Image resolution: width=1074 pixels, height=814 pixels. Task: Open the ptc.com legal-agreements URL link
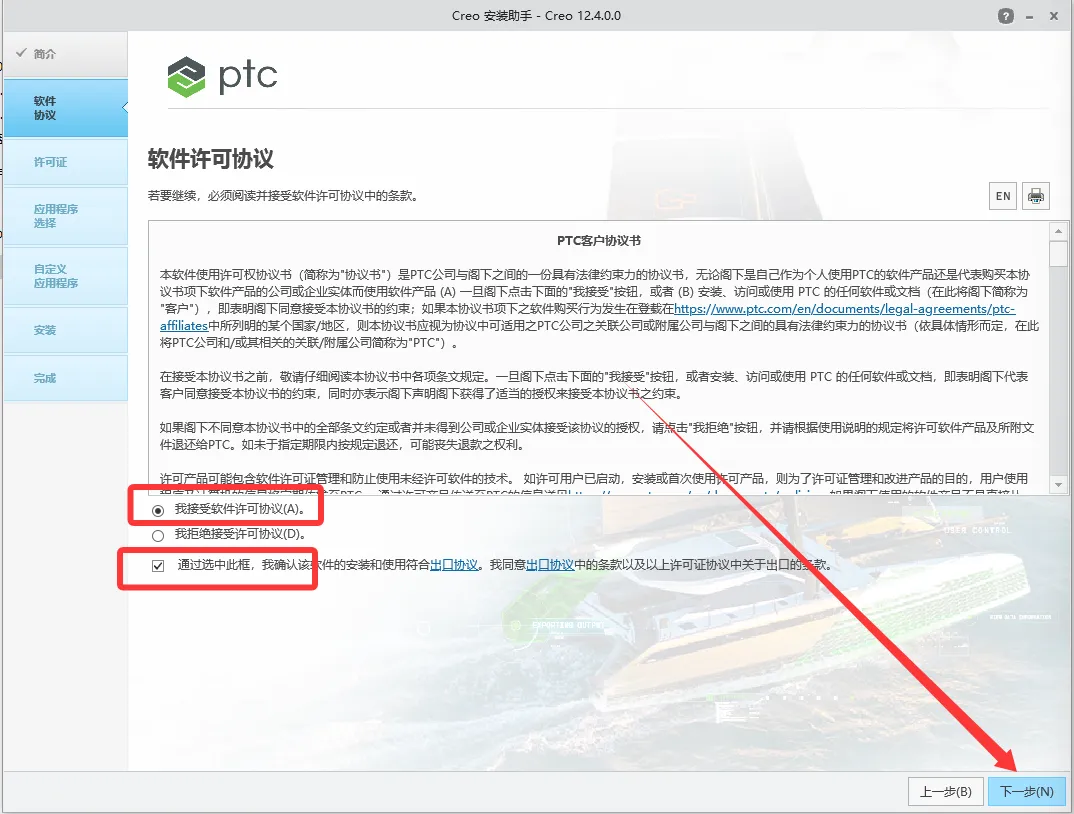[x=845, y=309]
